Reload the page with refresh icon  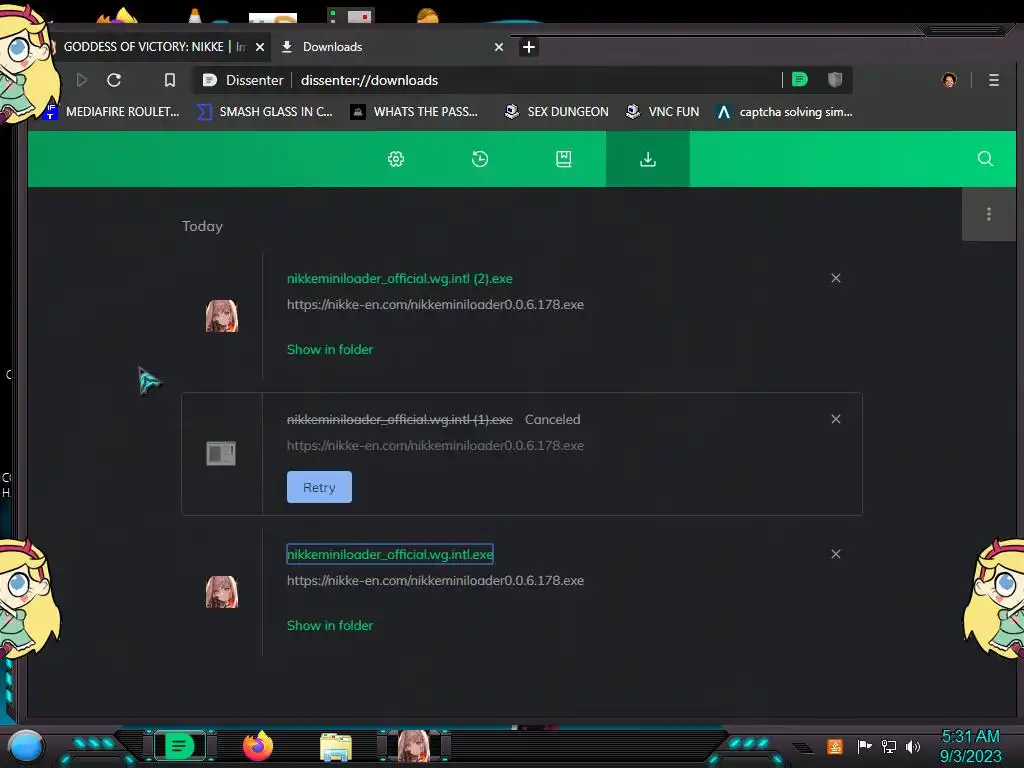(x=114, y=80)
